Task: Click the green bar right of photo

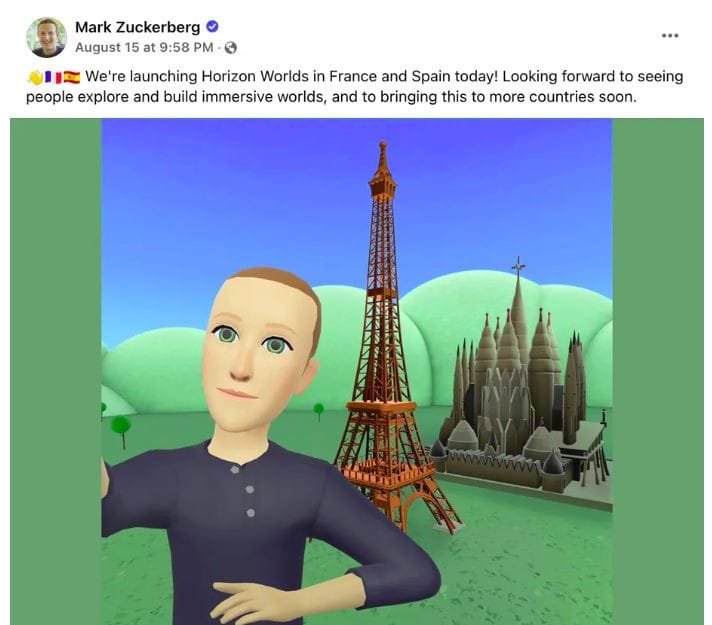Action: [x=658, y=372]
